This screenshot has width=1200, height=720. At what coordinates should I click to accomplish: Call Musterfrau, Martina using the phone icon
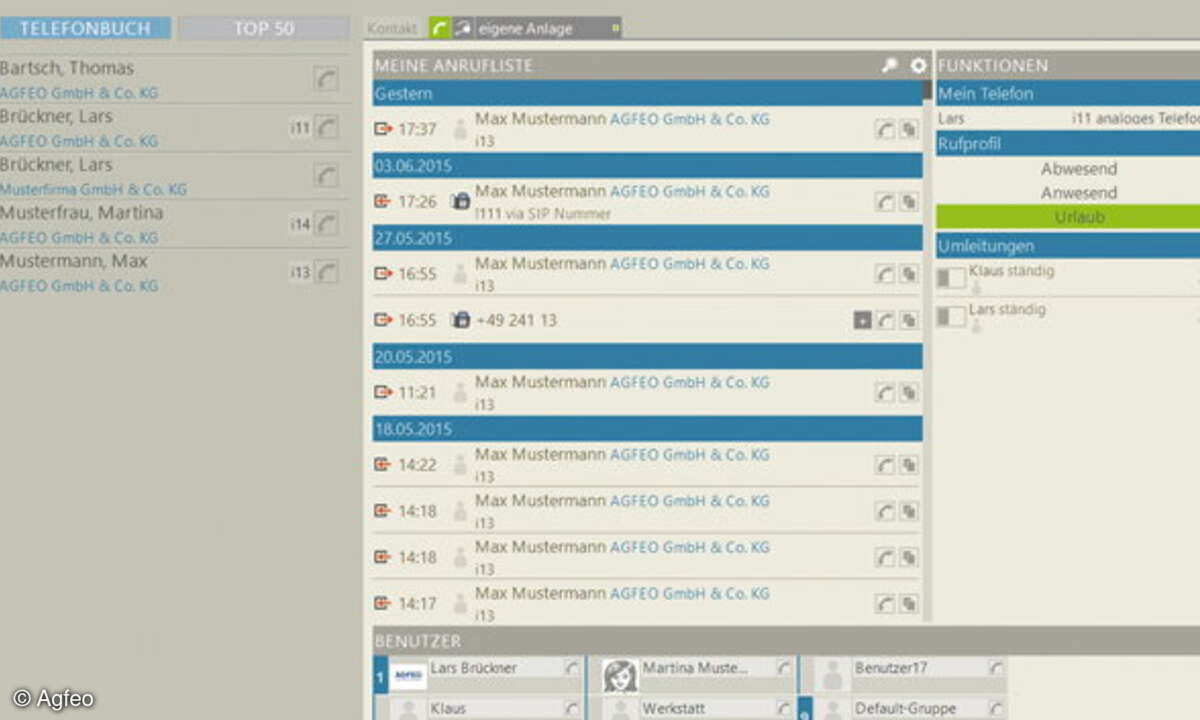[x=326, y=224]
